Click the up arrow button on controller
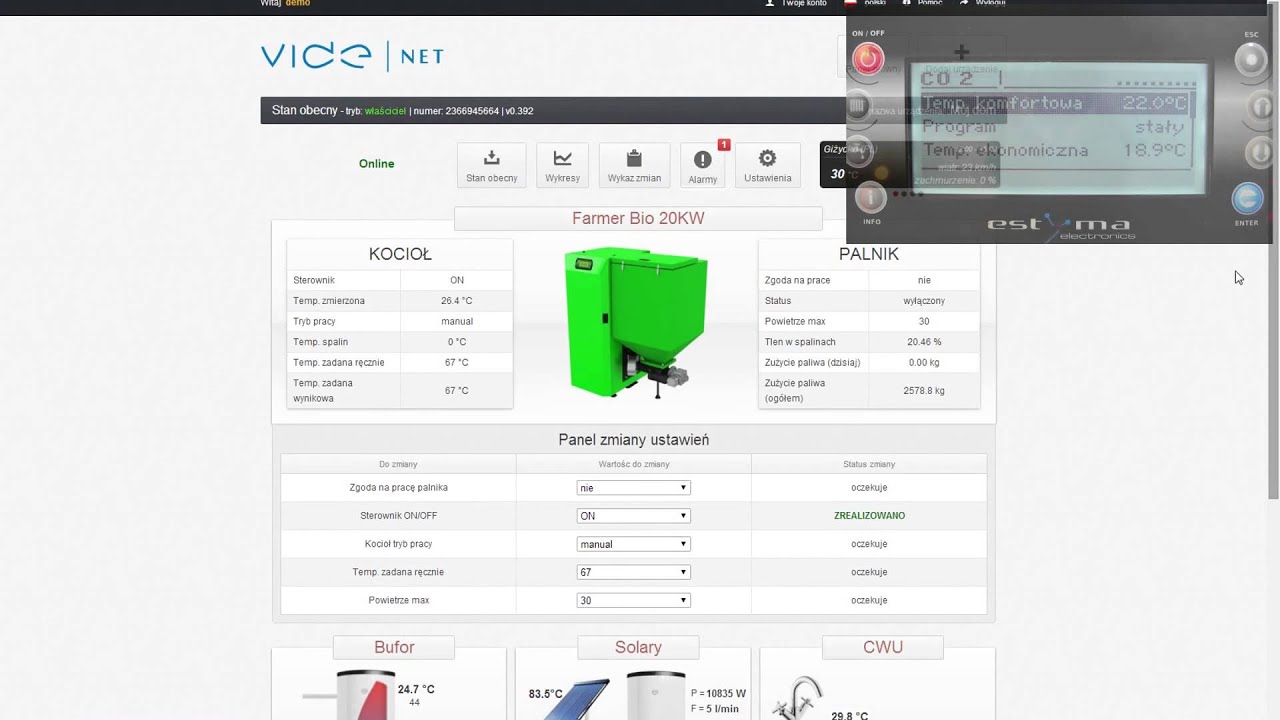Image resolution: width=1280 pixels, height=720 pixels. (1259, 106)
